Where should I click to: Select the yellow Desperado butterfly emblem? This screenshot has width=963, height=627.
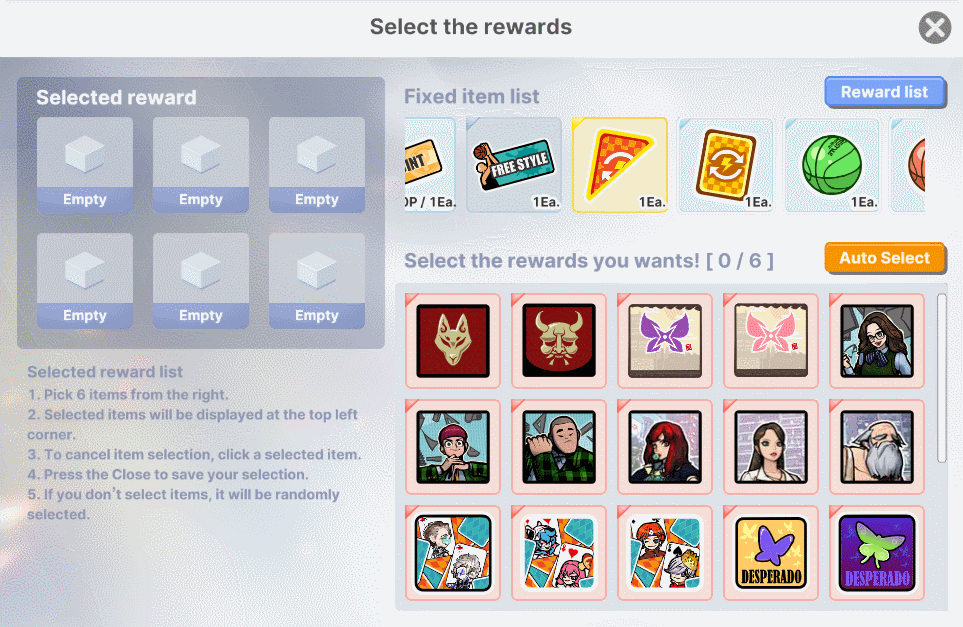pos(771,553)
